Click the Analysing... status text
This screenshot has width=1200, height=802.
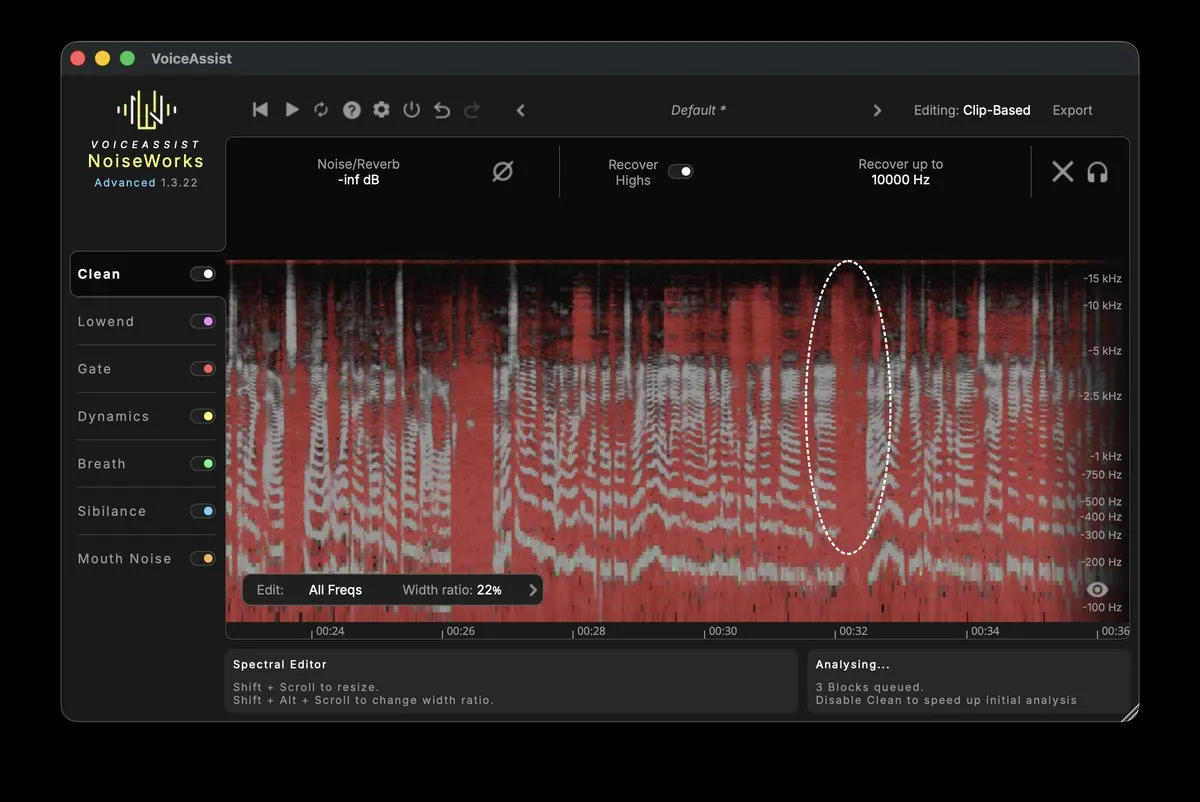(853, 664)
